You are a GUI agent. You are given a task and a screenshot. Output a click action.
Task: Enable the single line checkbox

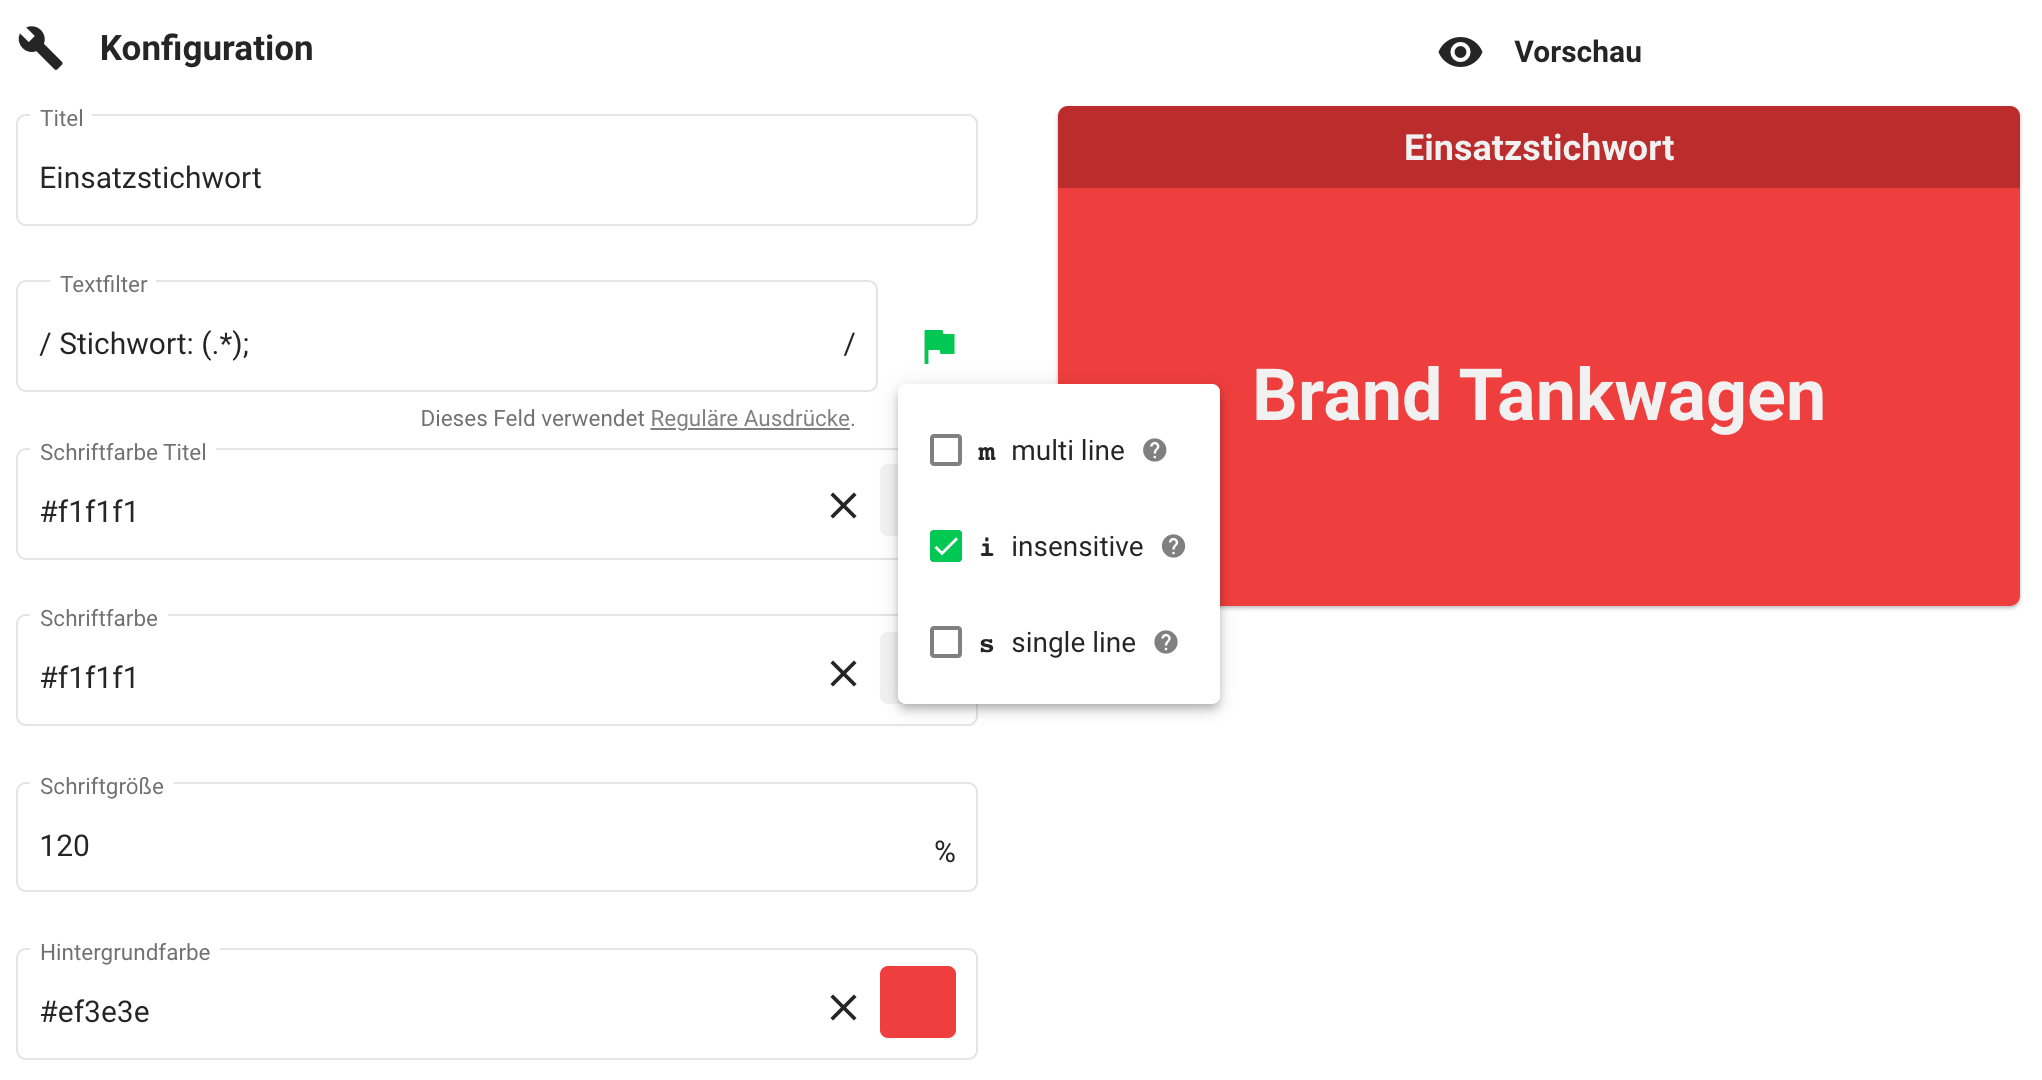coord(945,642)
